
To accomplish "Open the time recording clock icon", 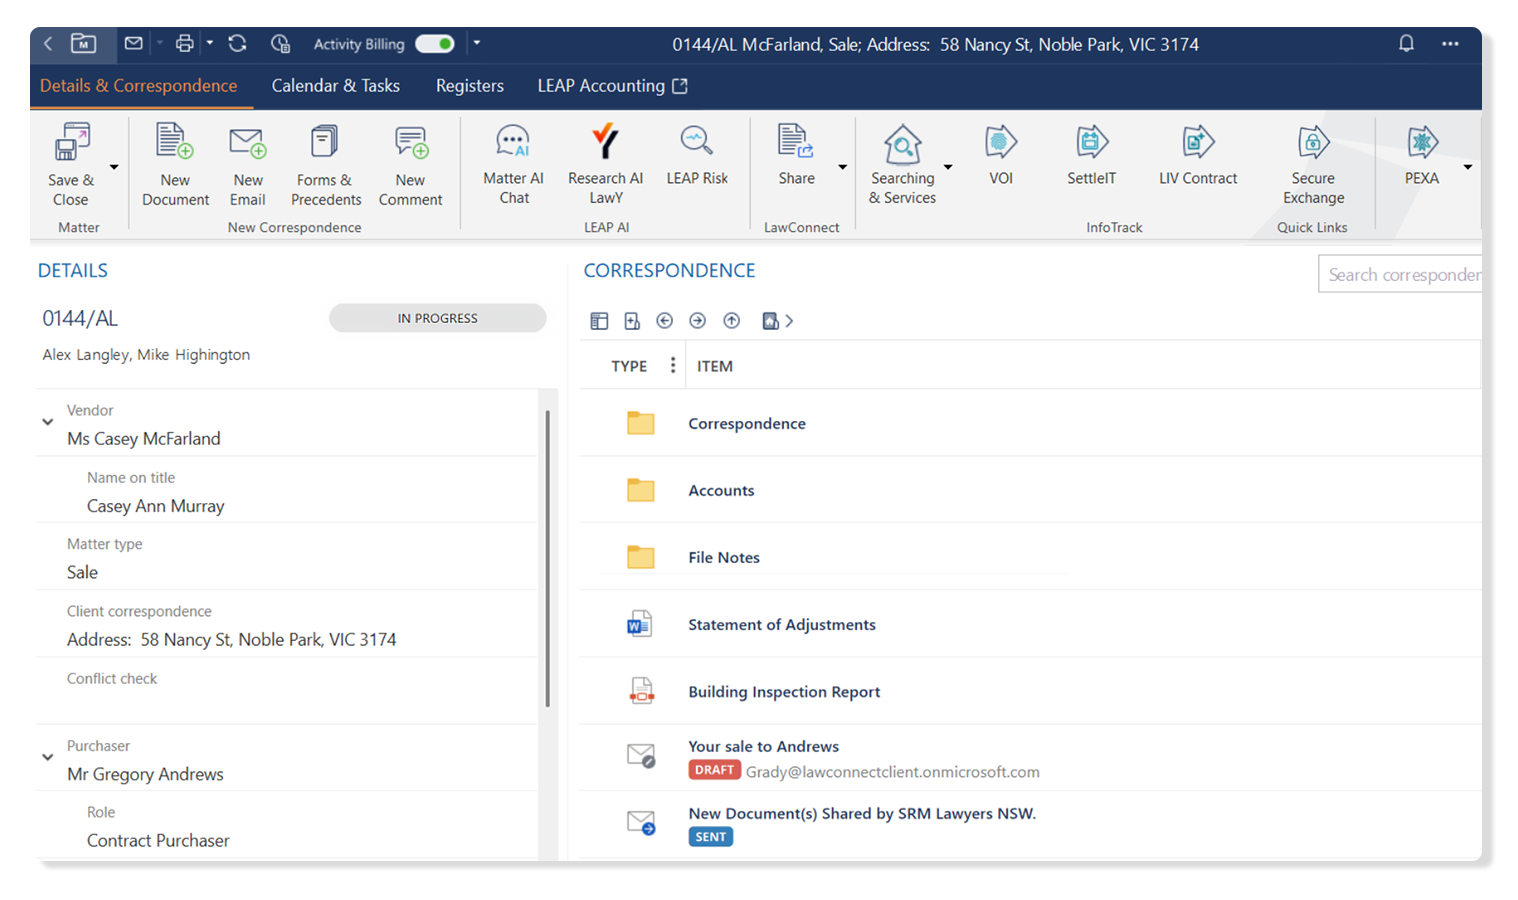I will pos(280,43).
